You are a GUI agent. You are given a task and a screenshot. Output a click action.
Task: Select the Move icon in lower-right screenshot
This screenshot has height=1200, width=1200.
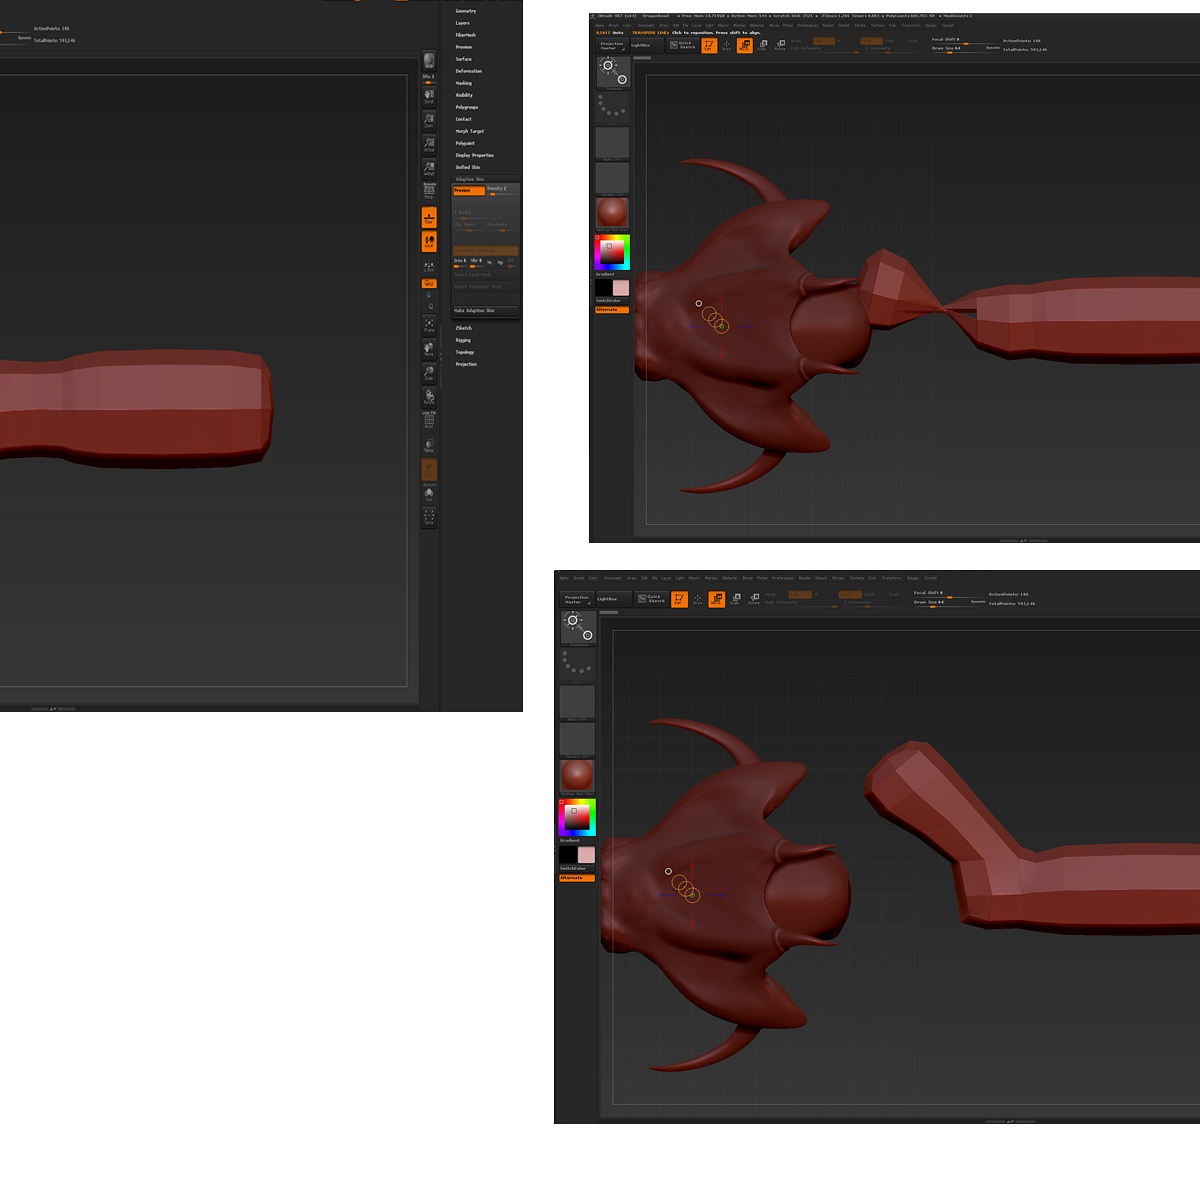click(716, 599)
